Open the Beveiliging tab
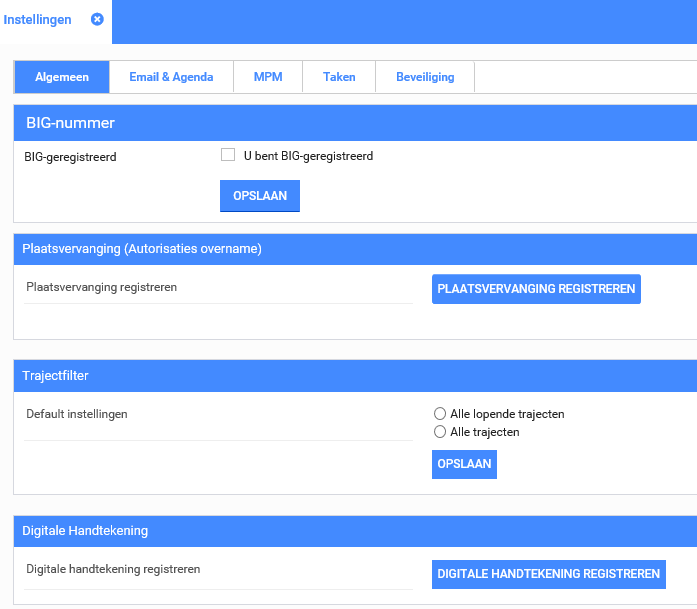The width and height of the screenshot is (697, 609). coord(425,77)
